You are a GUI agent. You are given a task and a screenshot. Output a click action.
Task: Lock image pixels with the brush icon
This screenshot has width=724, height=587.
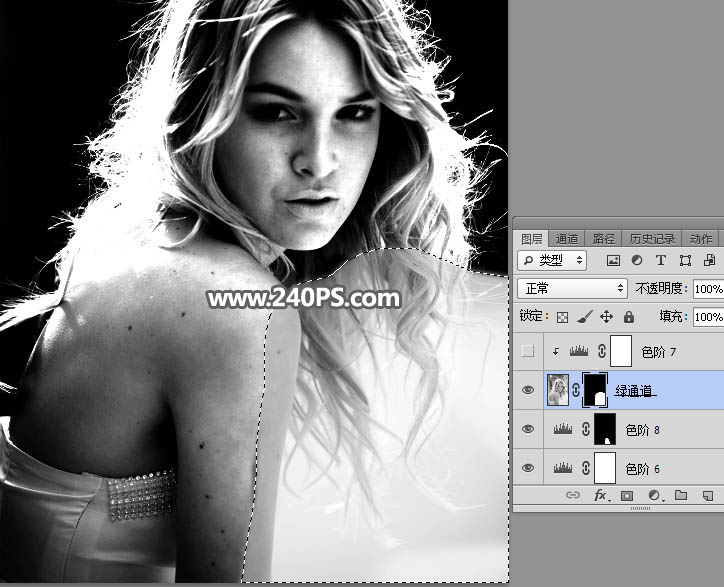click(584, 316)
